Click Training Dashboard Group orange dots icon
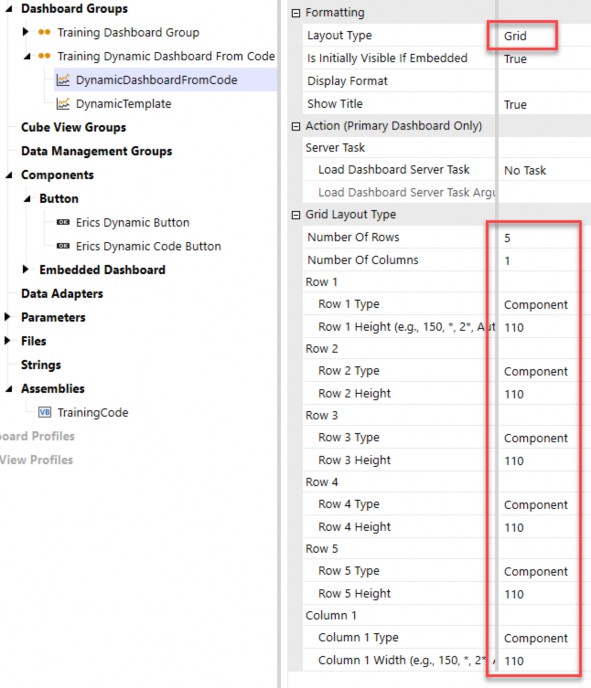Image resolution: width=591 pixels, height=688 pixels. coord(44,32)
